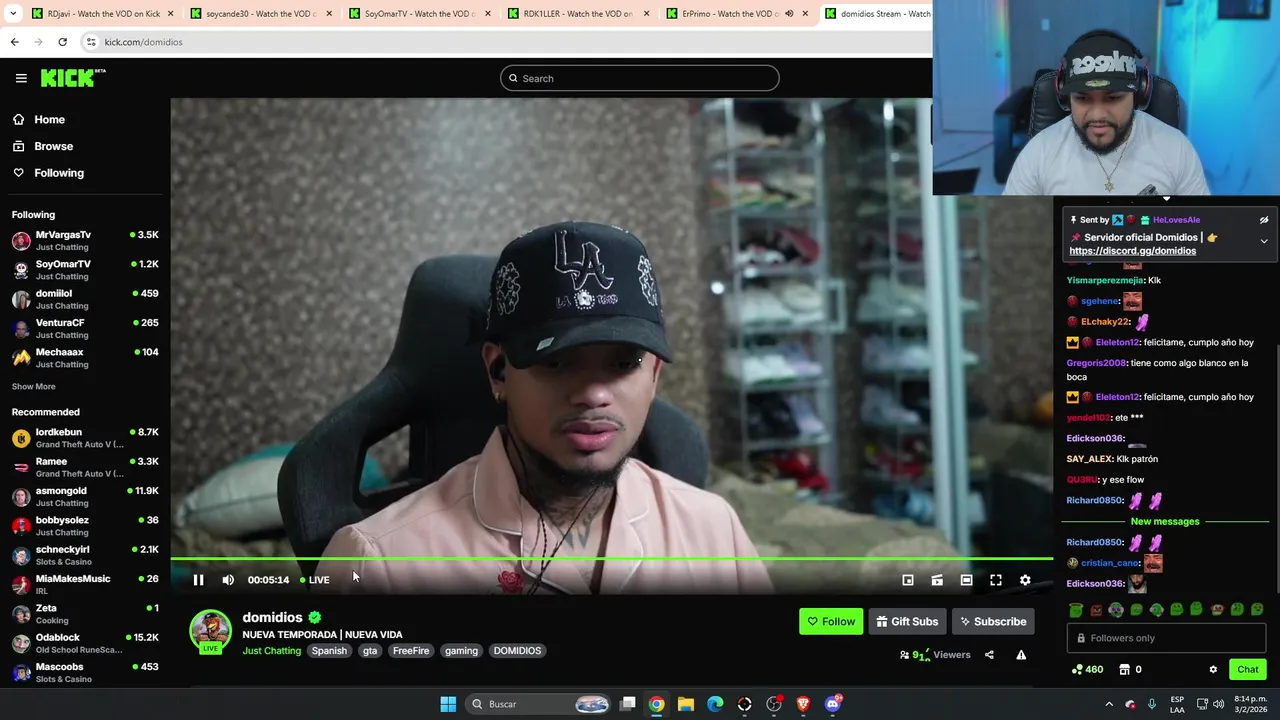Switch to RDjavi browser tab
The height and width of the screenshot is (720, 1280).
(x=104, y=14)
